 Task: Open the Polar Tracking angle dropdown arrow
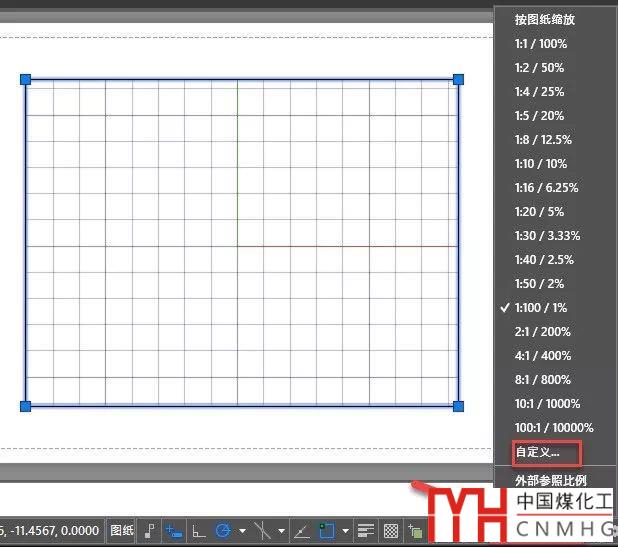(x=241, y=530)
